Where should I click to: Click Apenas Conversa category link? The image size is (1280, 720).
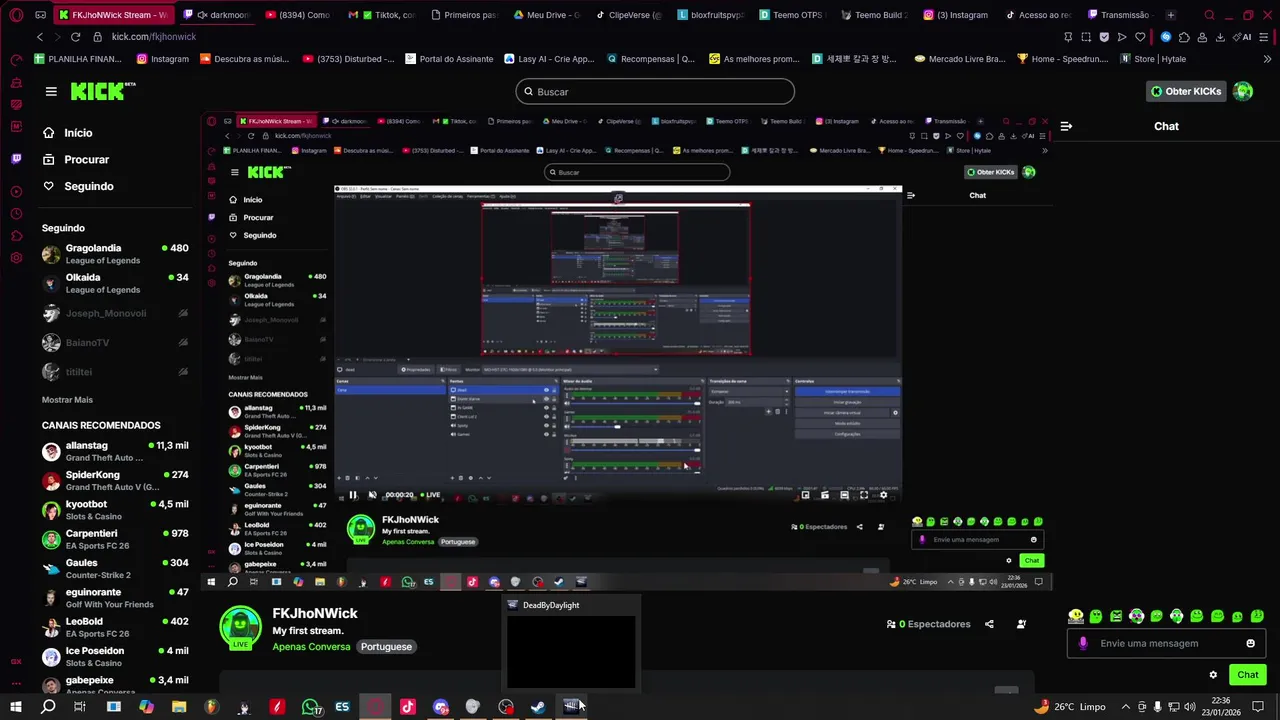click(x=311, y=647)
